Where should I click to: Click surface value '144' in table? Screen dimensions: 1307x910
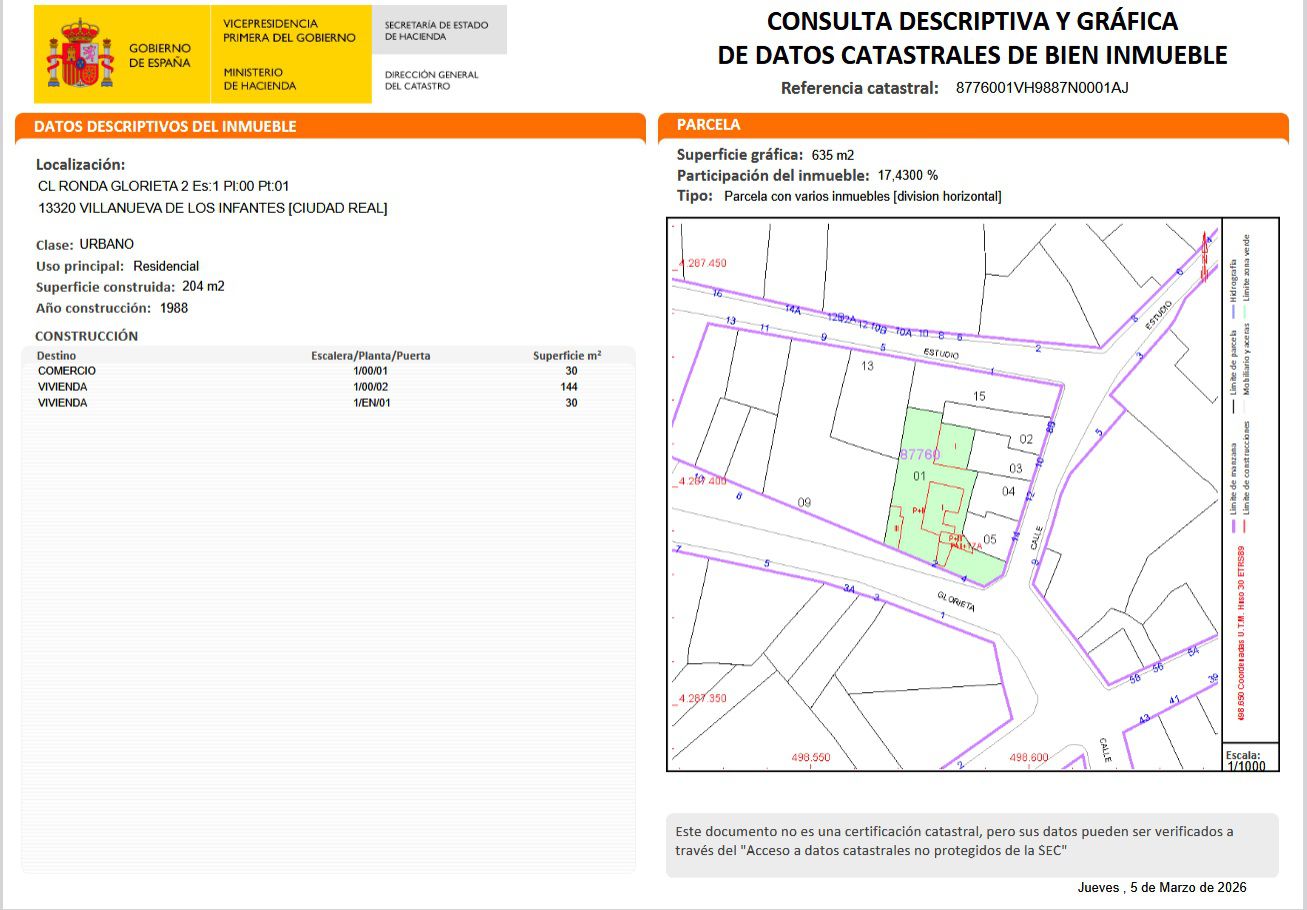point(570,387)
